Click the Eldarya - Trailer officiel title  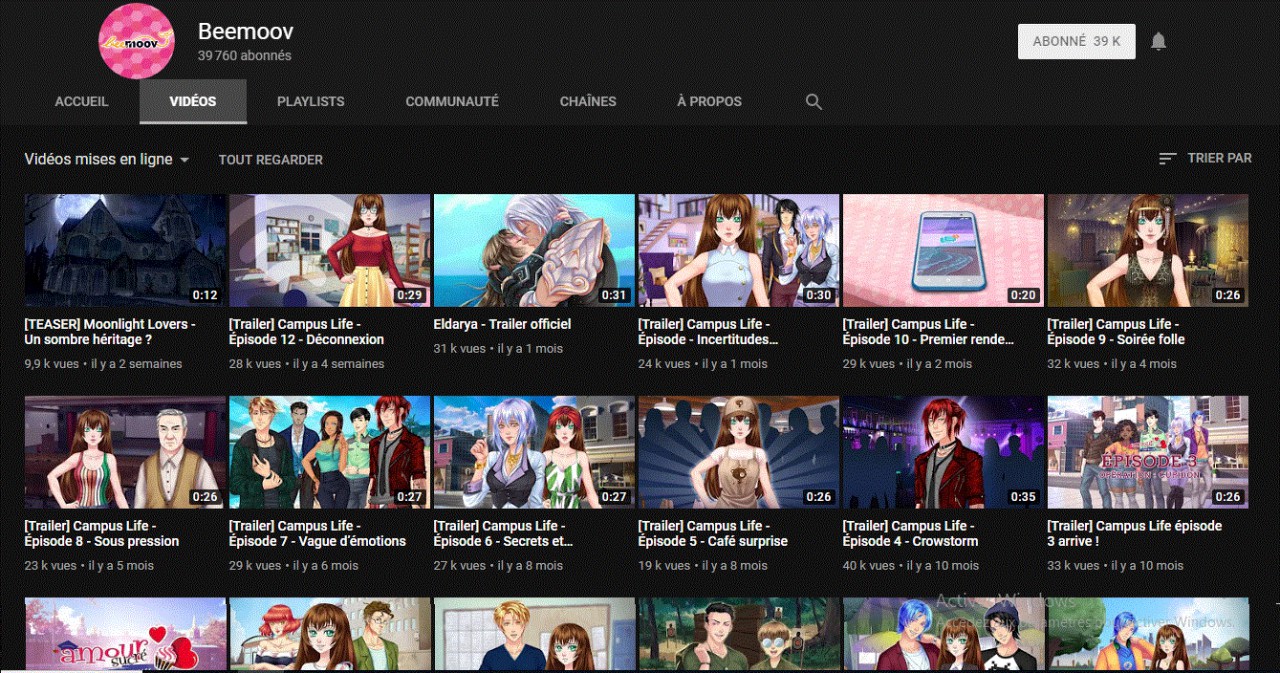tap(502, 324)
